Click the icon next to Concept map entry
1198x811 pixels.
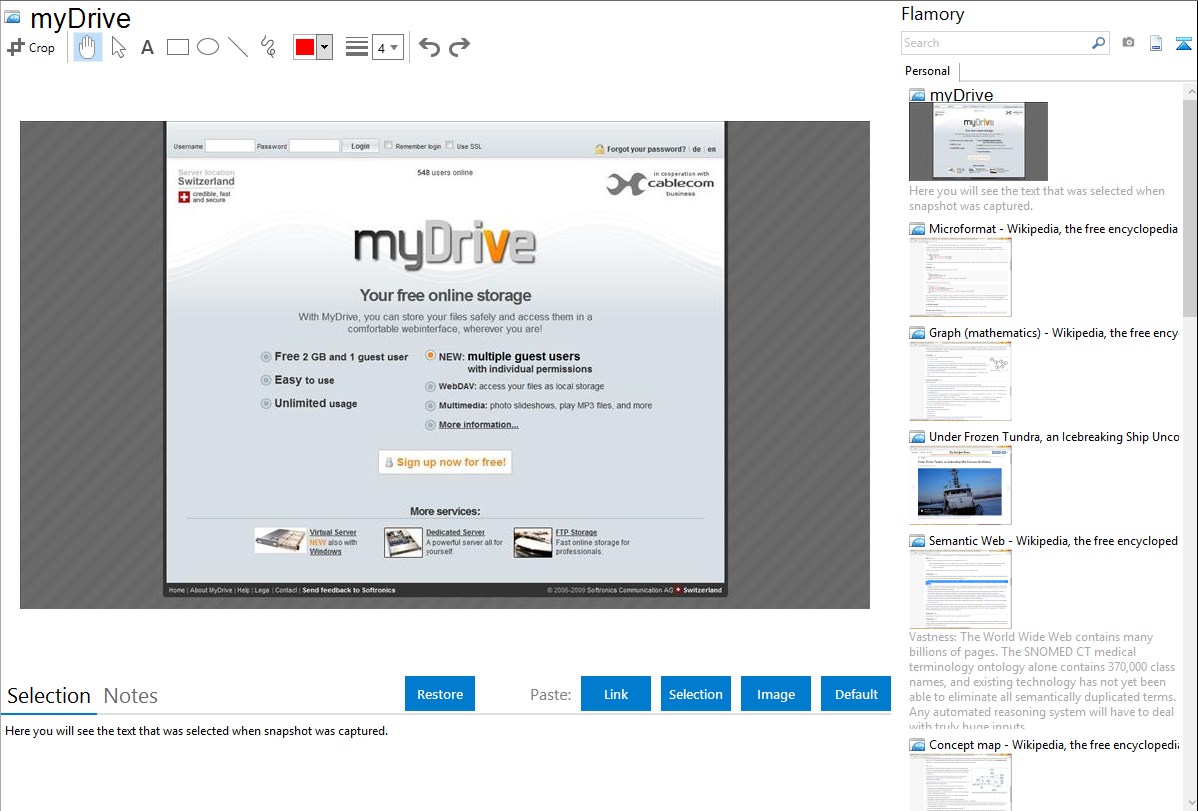917,744
